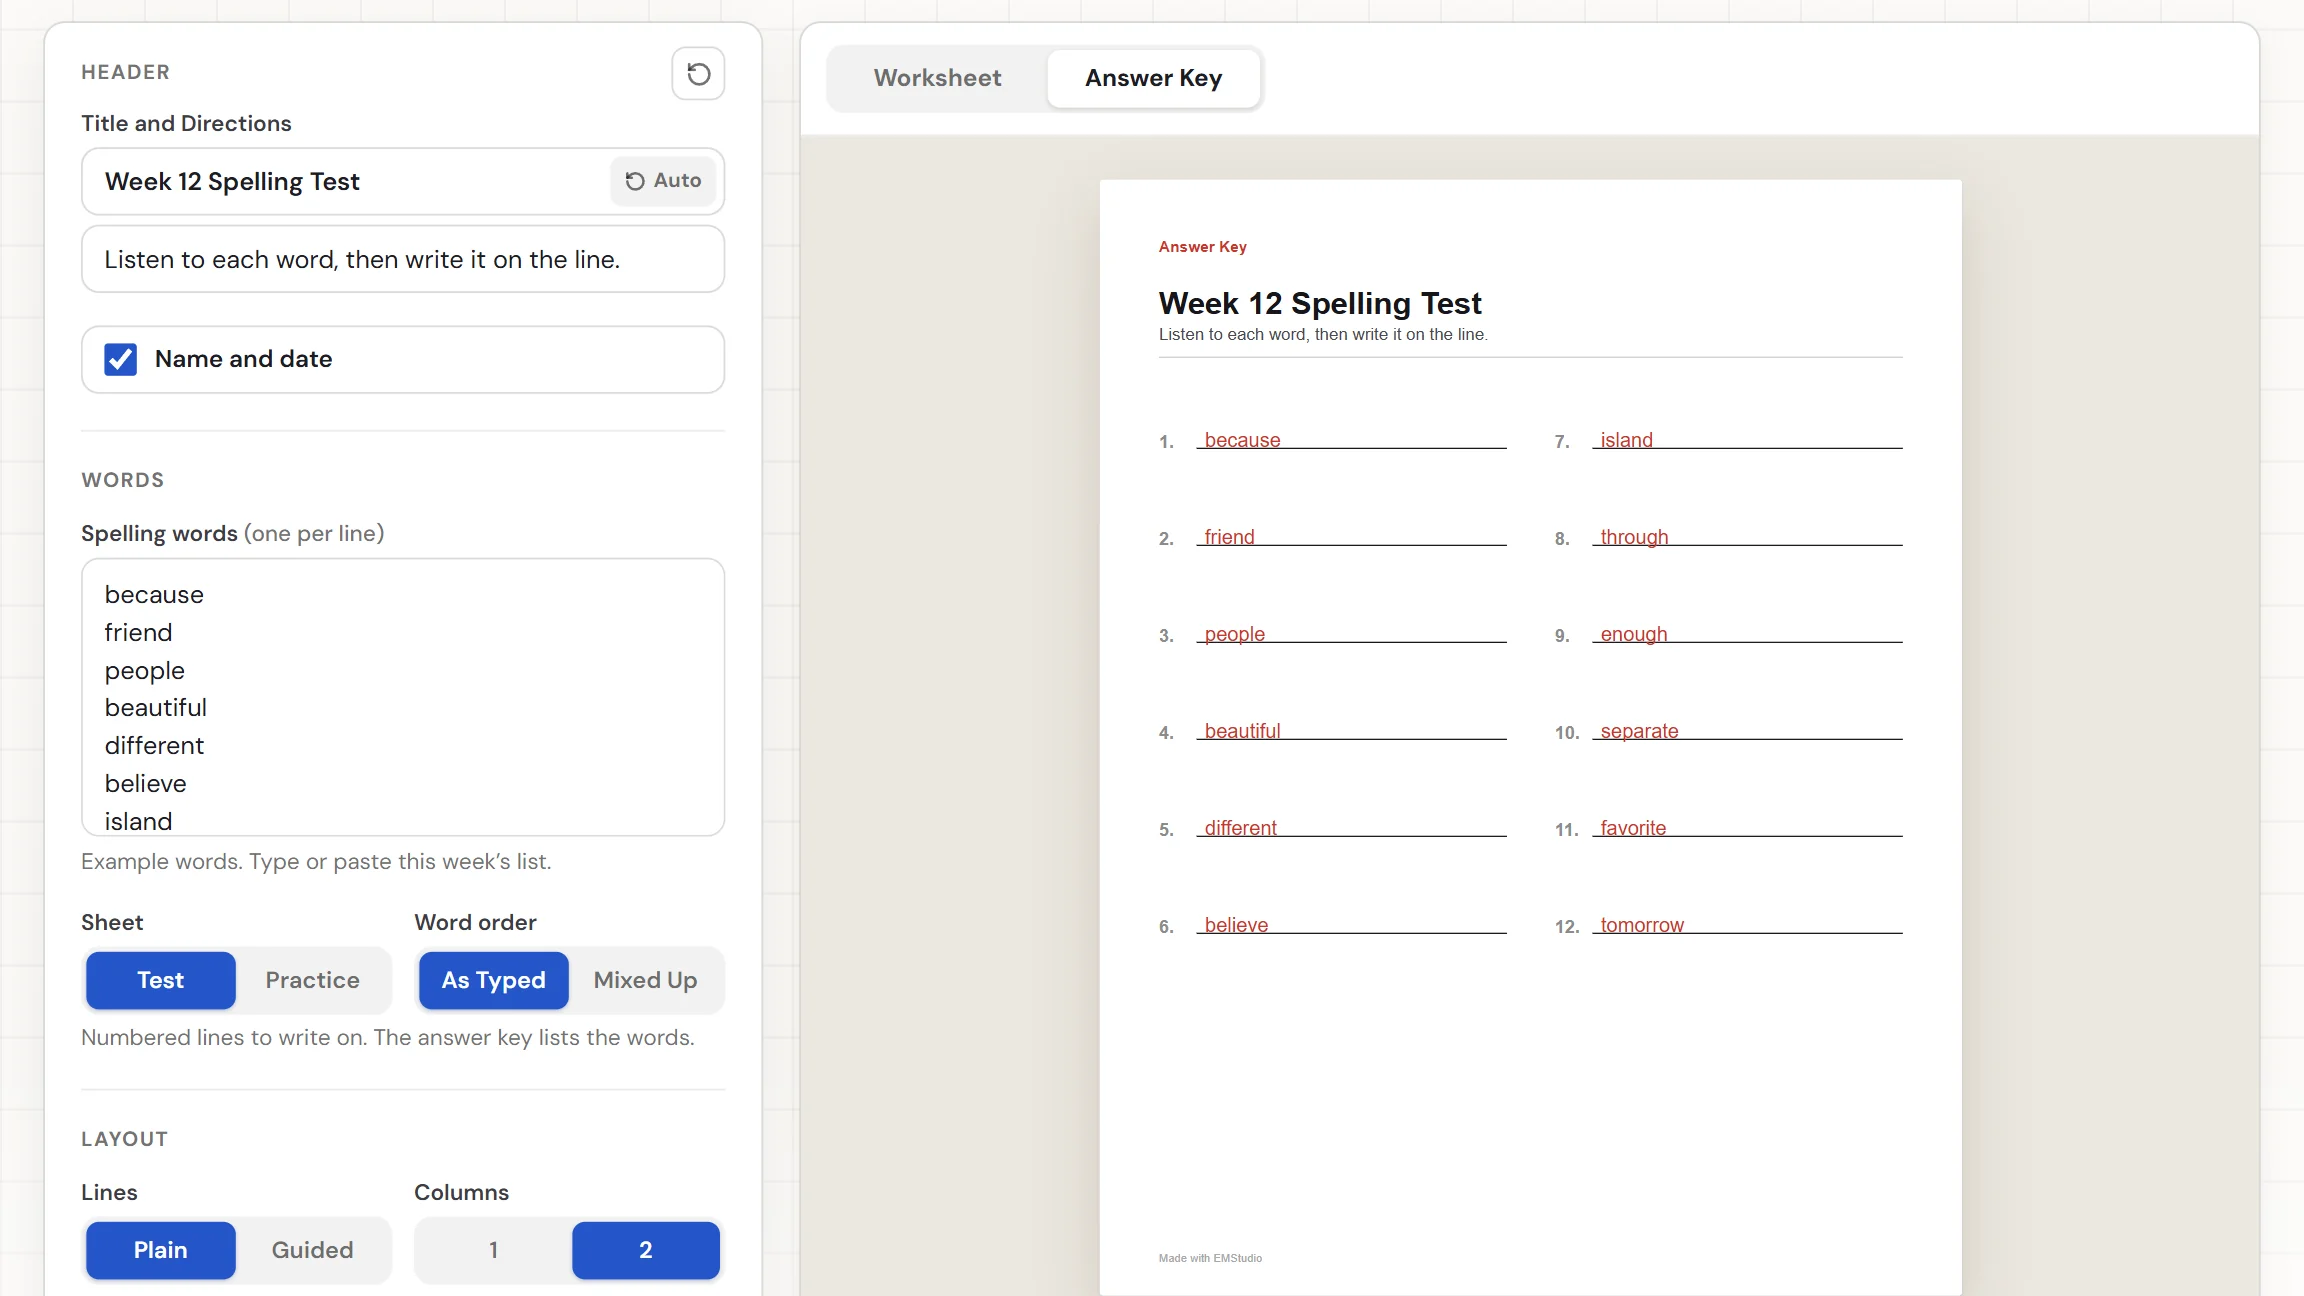Click the directions input field
Viewport: 2304px width, 1296px height.
tap(403, 259)
